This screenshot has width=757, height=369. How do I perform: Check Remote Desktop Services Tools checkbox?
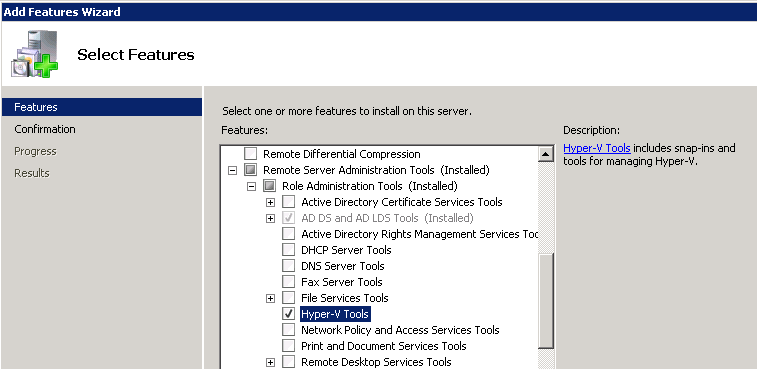[288, 362]
